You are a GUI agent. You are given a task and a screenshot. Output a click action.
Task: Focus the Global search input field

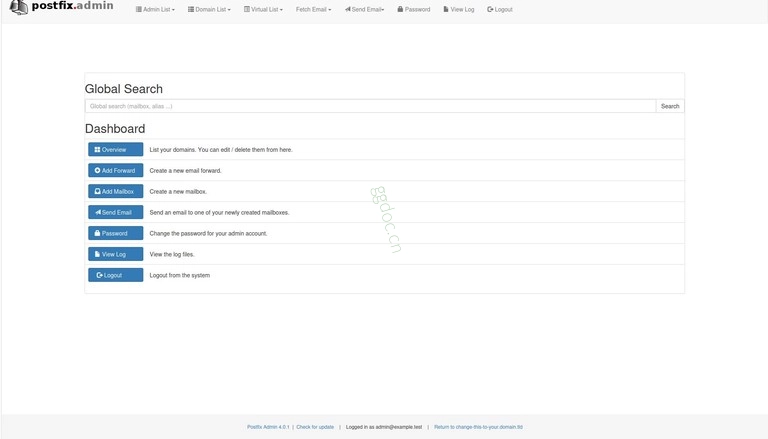point(370,106)
